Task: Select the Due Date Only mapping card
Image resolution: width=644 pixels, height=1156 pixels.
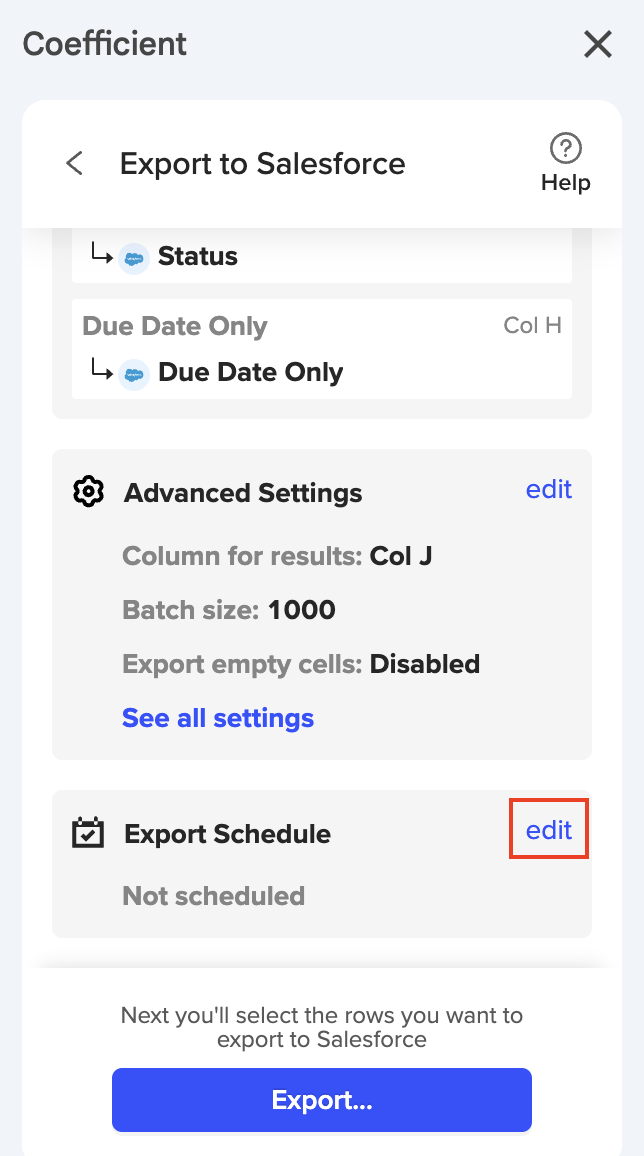Action: pyautogui.click(x=321, y=349)
